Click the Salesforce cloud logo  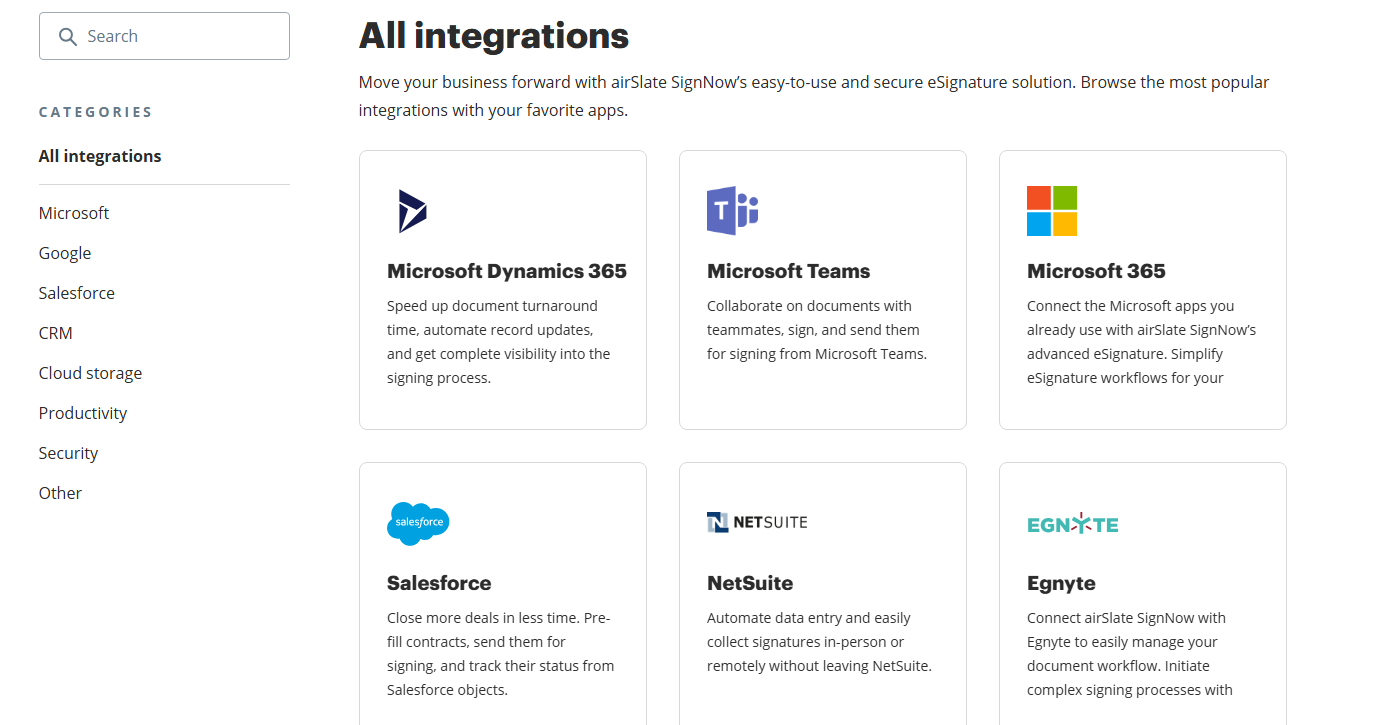point(418,523)
